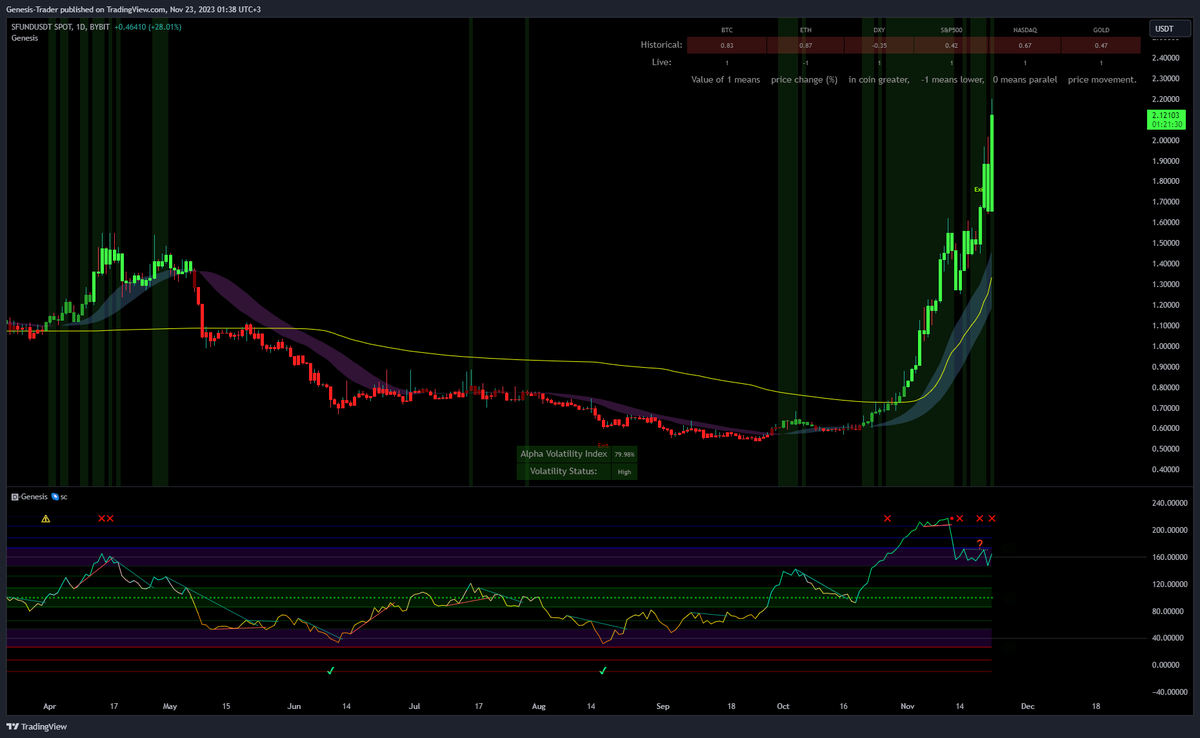Click the S&P500 column header
The image size is (1200, 738).
pos(951,31)
